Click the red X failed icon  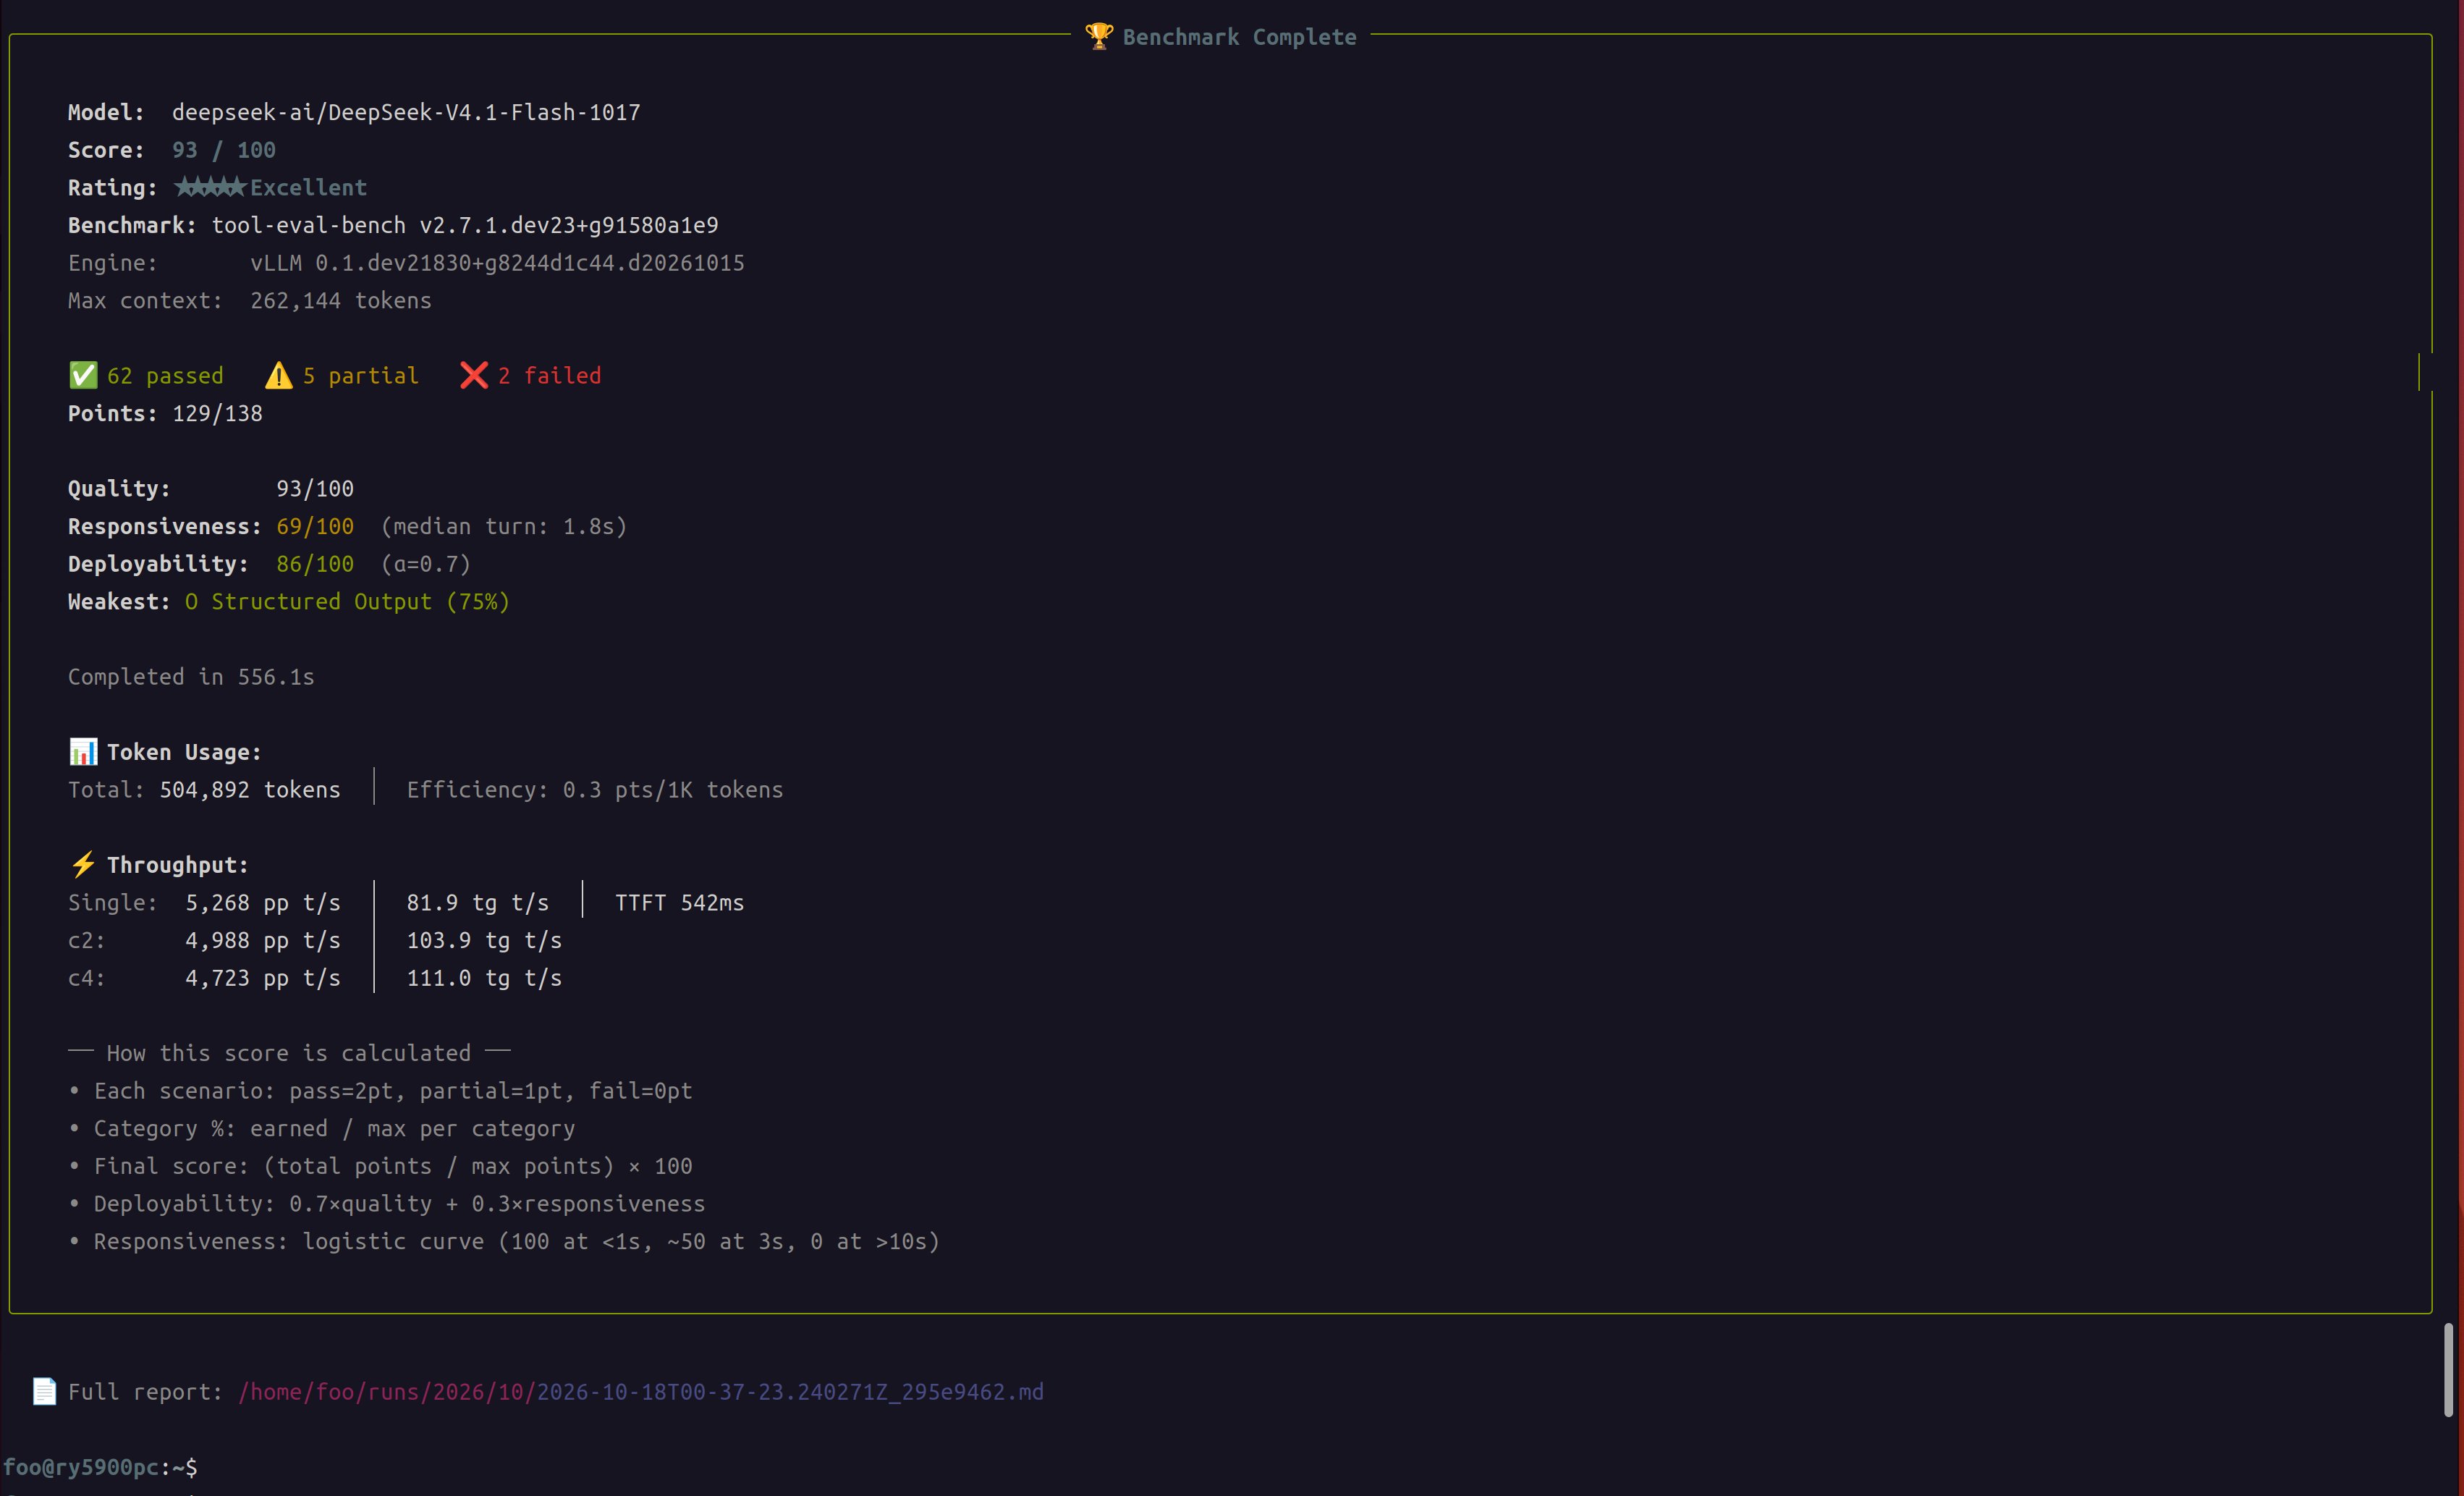(474, 375)
